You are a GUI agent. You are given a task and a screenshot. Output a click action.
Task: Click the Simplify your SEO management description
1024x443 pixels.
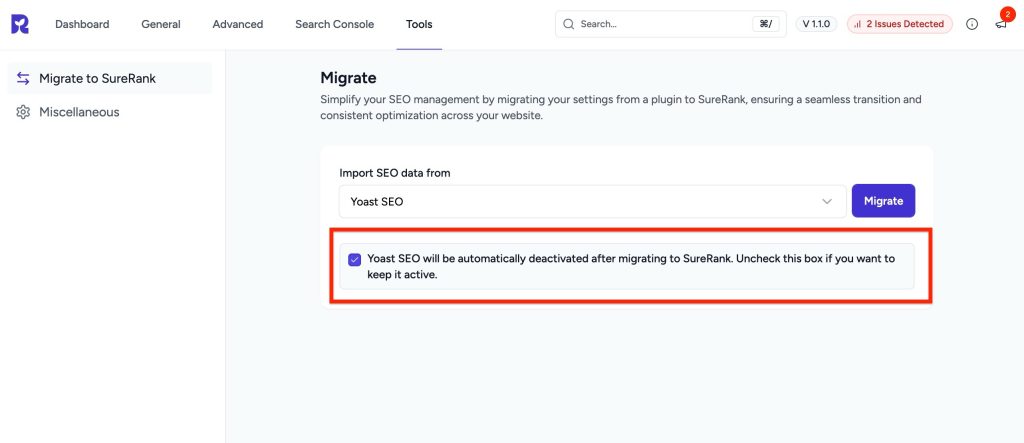[x=620, y=108]
